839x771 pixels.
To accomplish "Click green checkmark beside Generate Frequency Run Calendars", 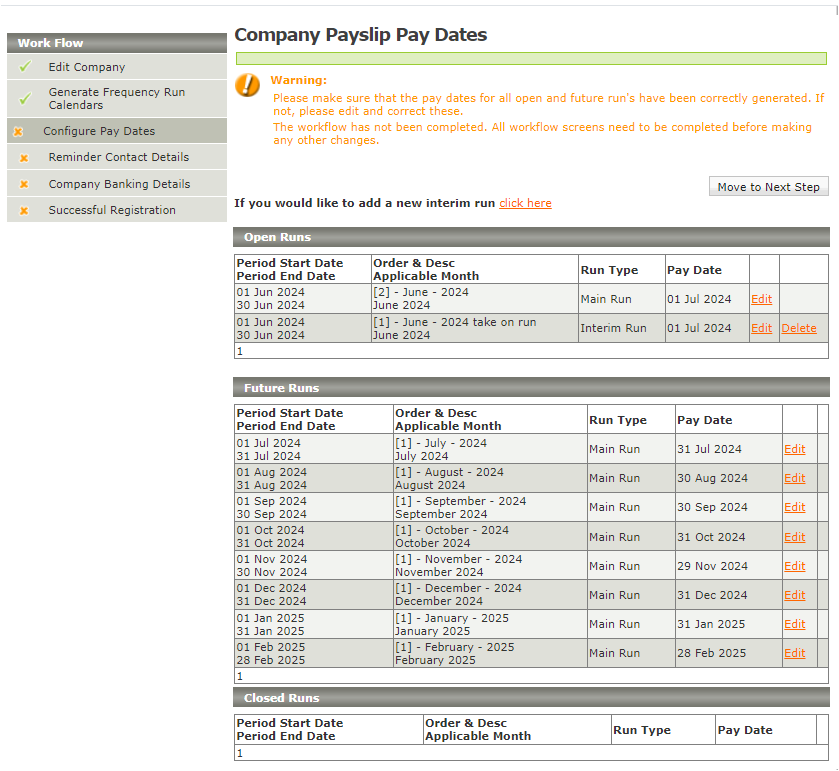I will point(25,98).
